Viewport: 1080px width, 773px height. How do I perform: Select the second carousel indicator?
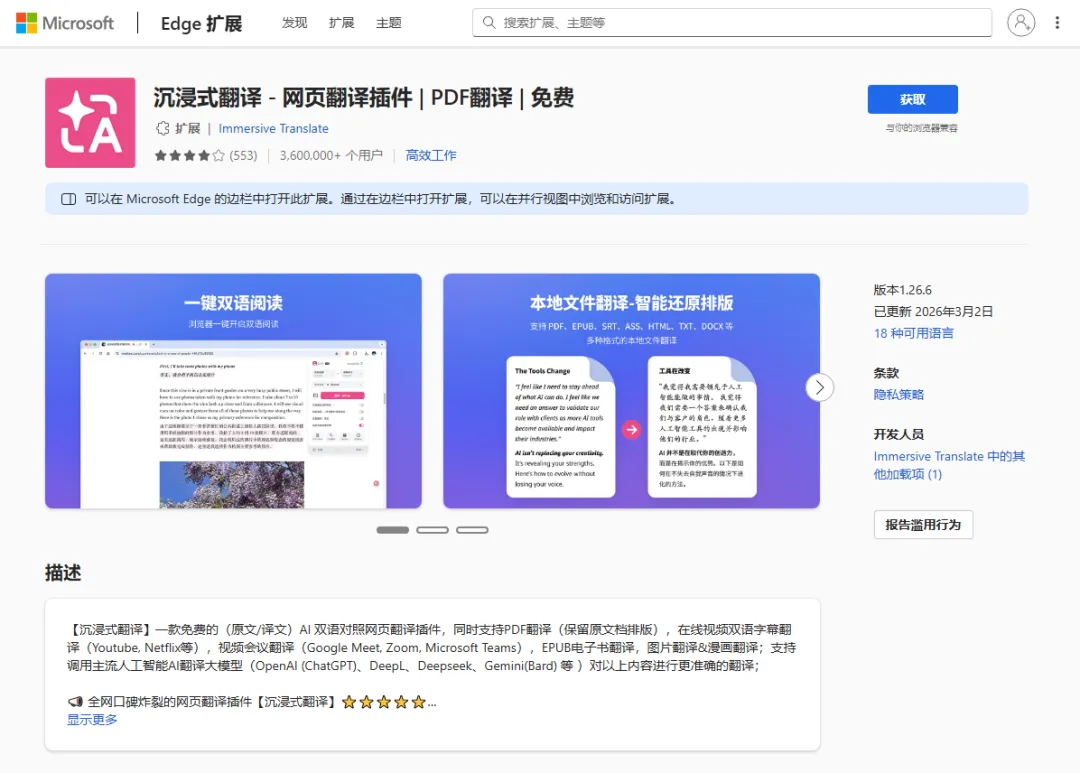click(x=433, y=530)
